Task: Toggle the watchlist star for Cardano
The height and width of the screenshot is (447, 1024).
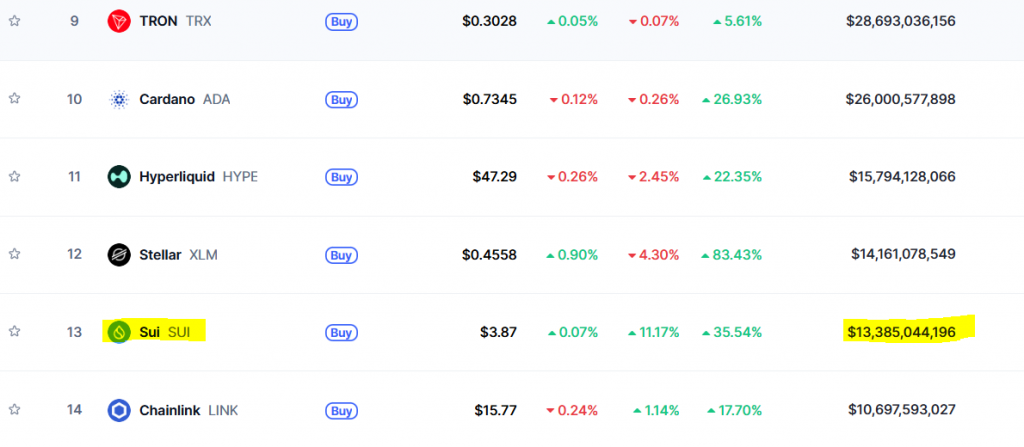Action: coord(14,99)
